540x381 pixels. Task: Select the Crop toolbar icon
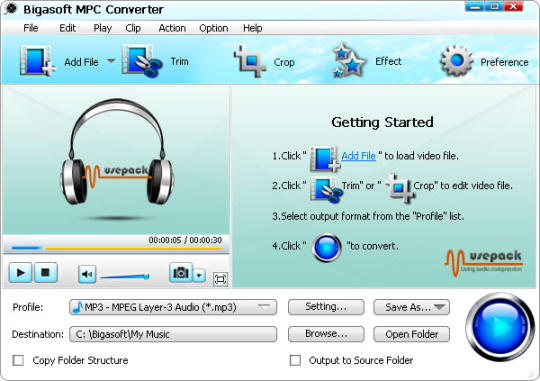(x=250, y=61)
